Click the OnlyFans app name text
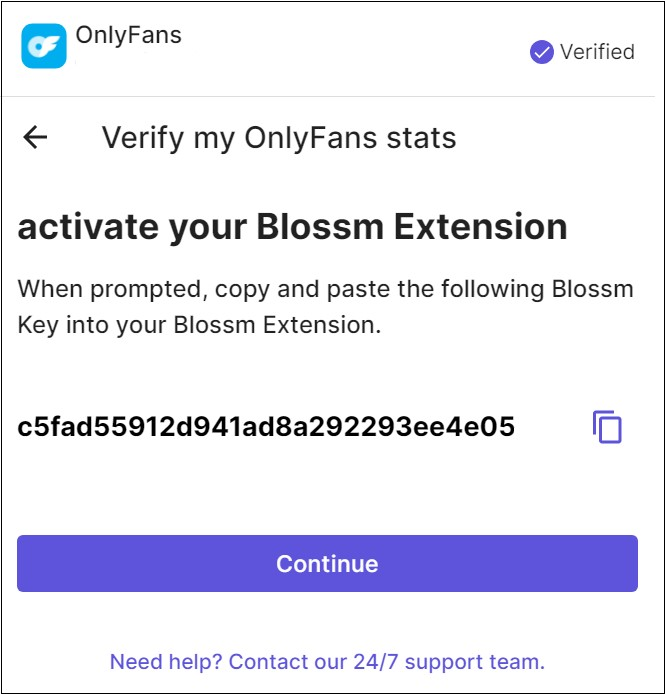The height and width of the screenshot is (694, 665). (x=128, y=35)
